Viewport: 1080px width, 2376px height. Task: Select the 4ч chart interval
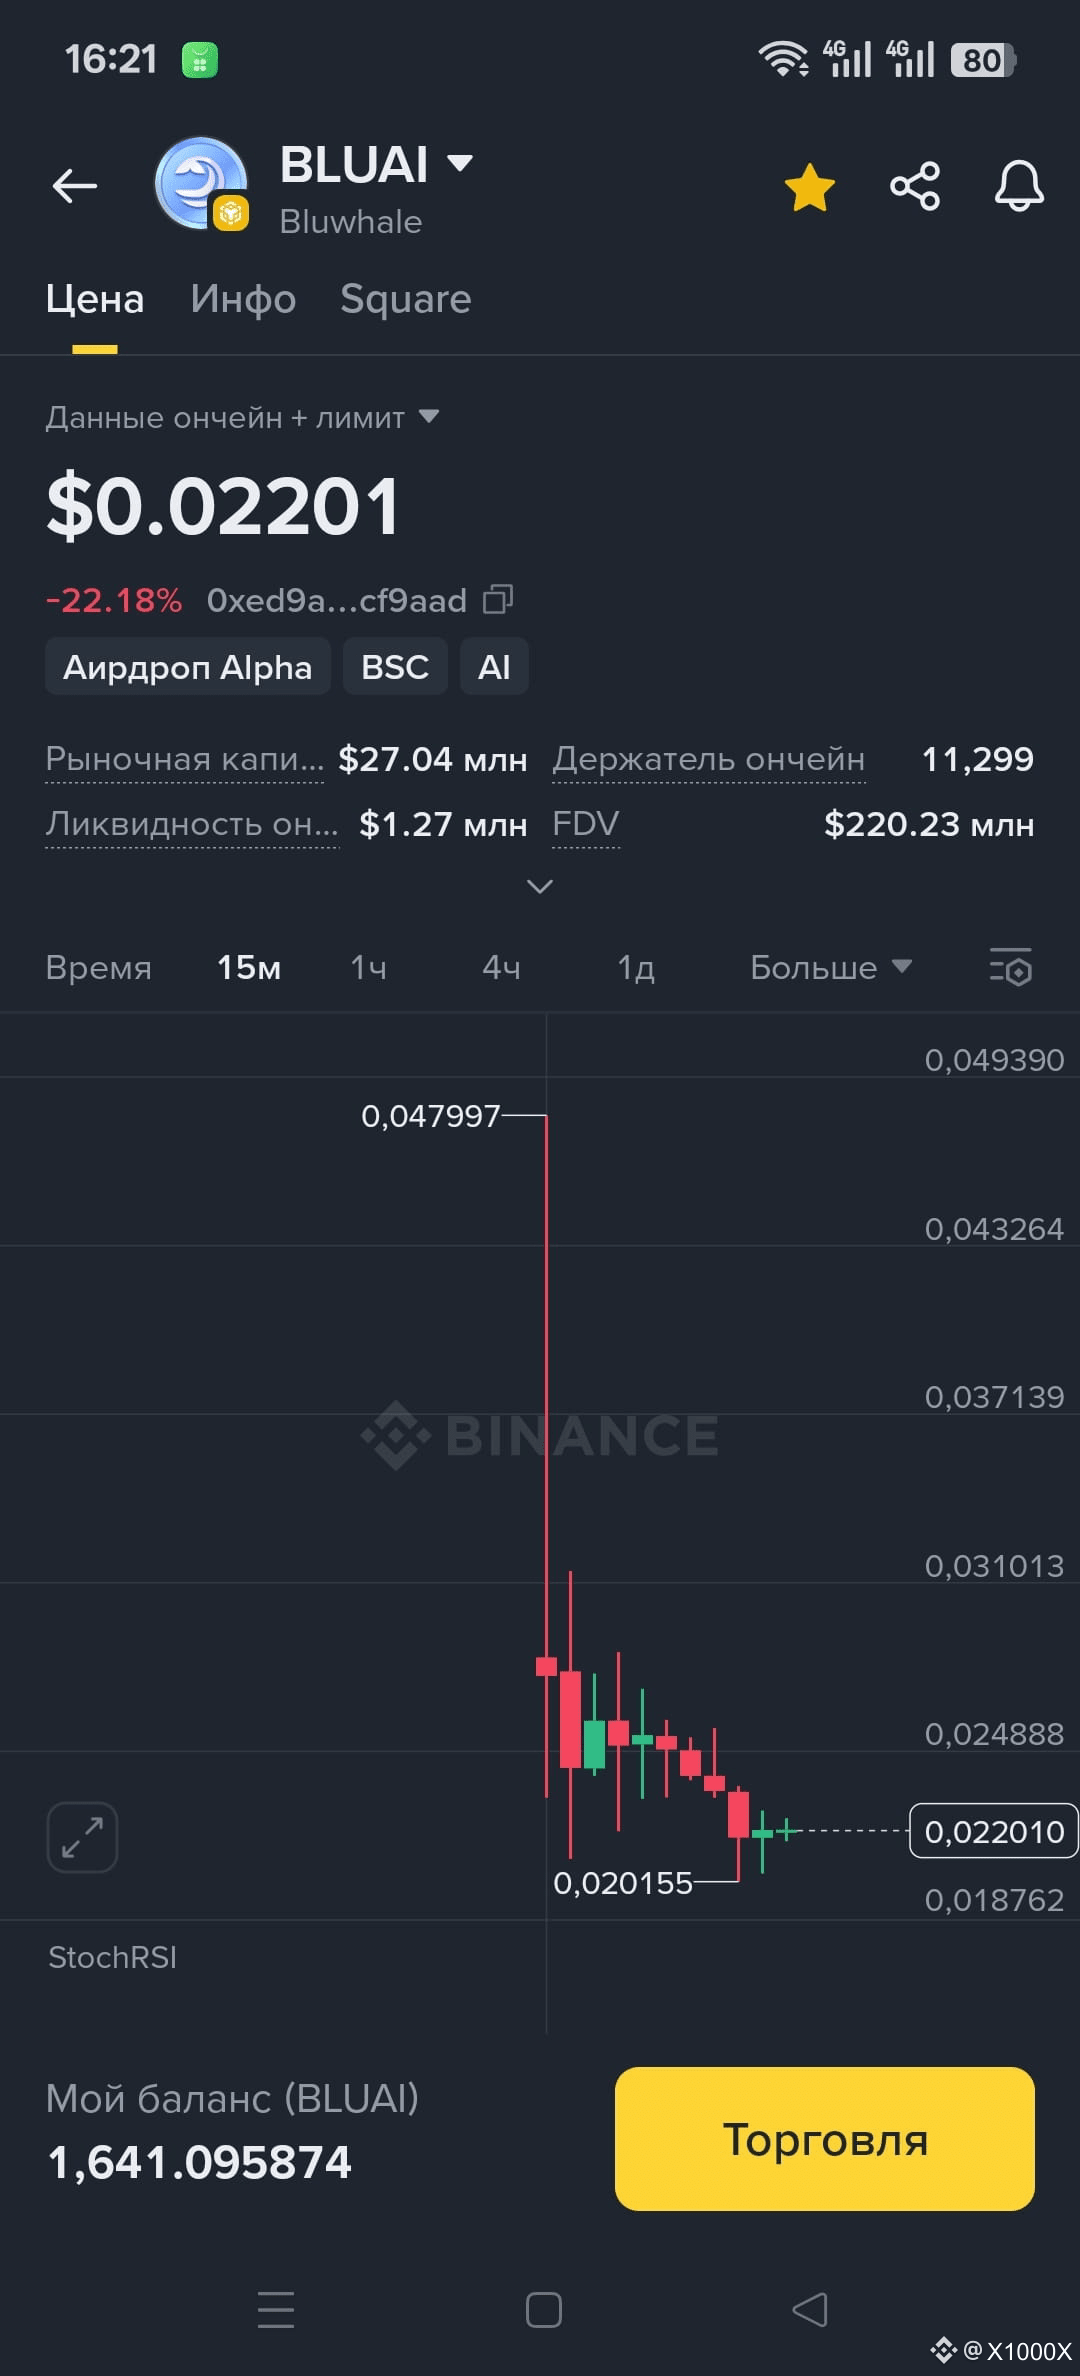tap(501, 967)
